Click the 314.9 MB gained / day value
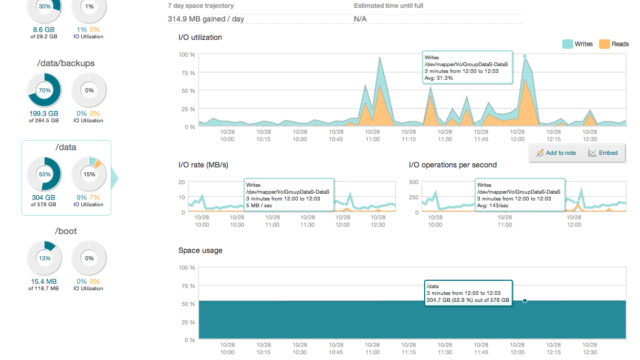This screenshot has width=640, height=360. tap(206, 19)
